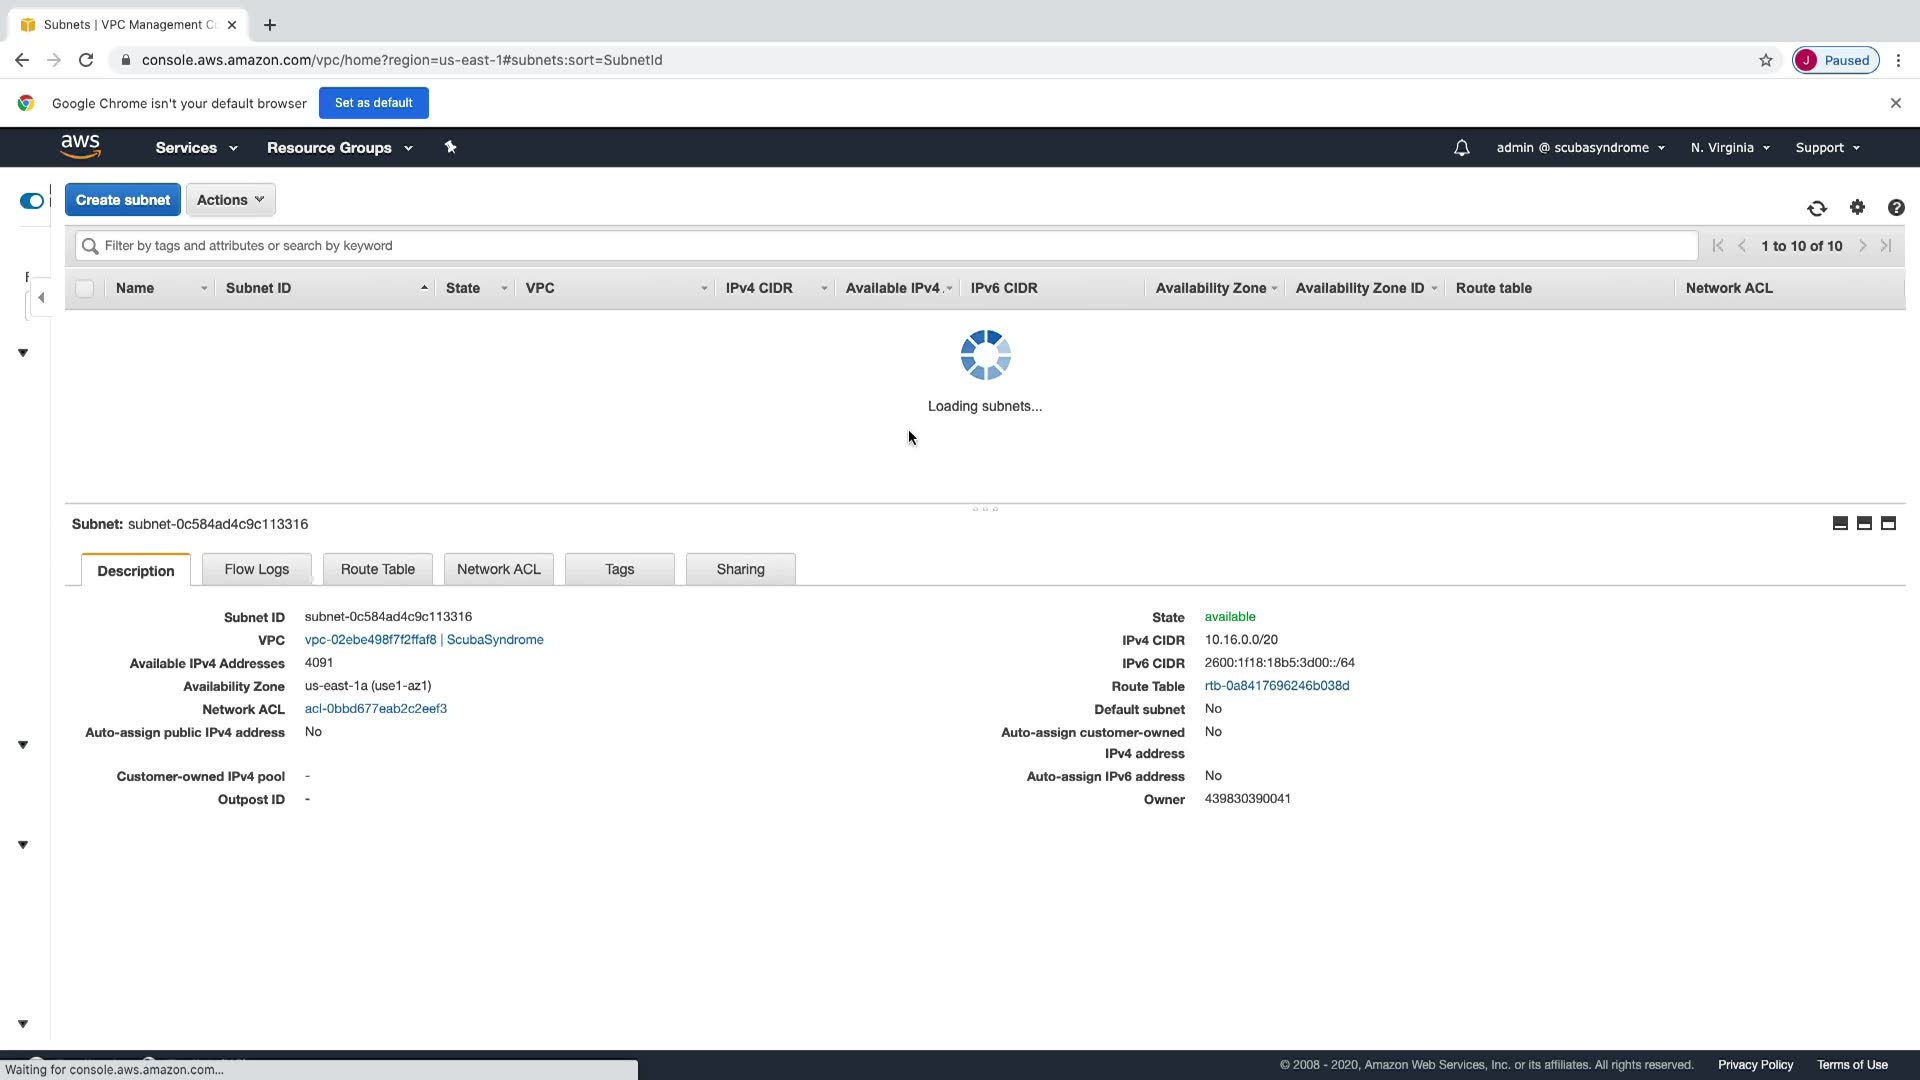Maximize the details pane using rightmost layout icon
The image size is (1920, 1080).
click(x=1888, y=523)
